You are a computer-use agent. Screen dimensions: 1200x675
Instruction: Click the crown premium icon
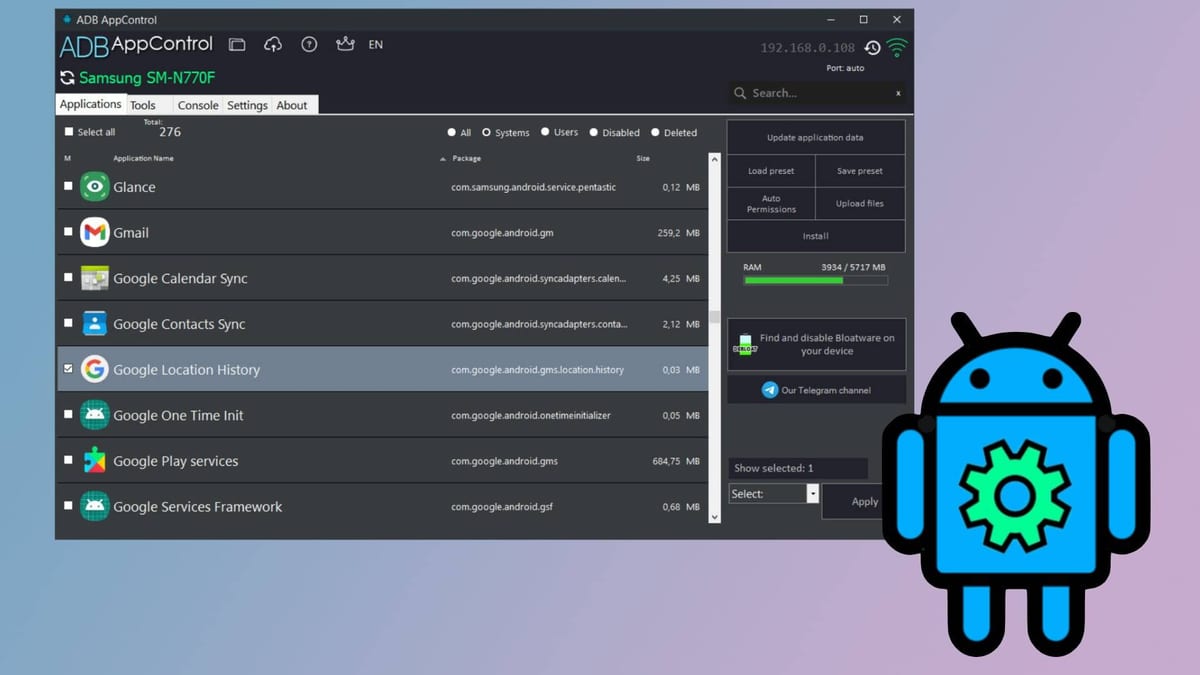click(x=345, y=44)
